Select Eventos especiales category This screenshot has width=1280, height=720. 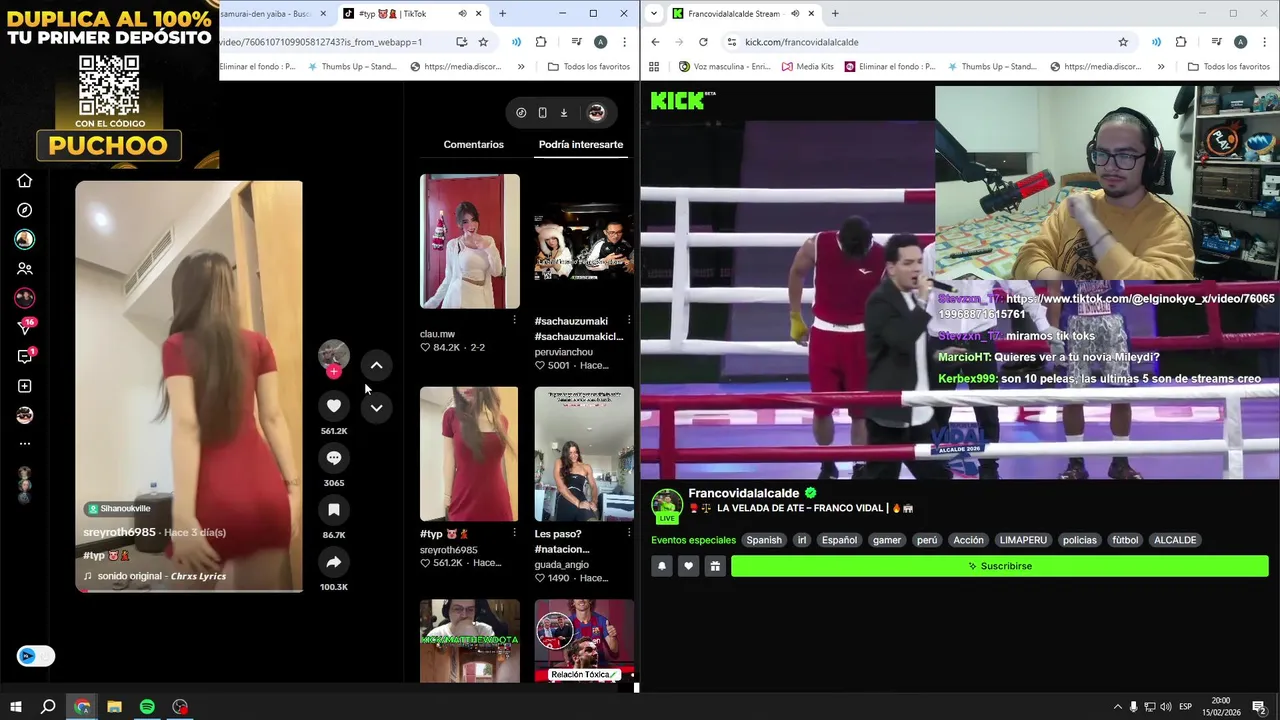pyautogui.click(x=693, y=540)
